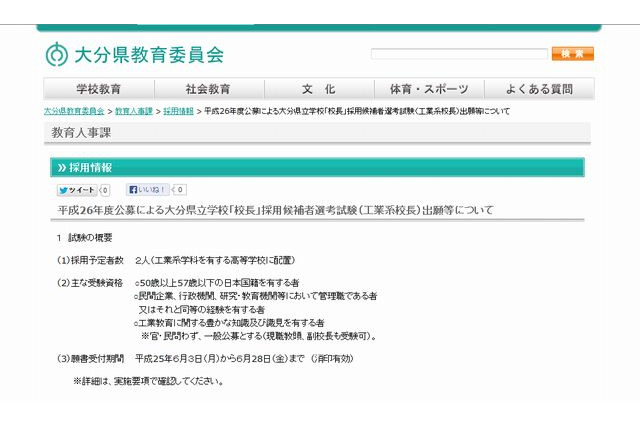
Task: Follow the 採用情報 breadcrumb link
Action: [x=178, y=111]
